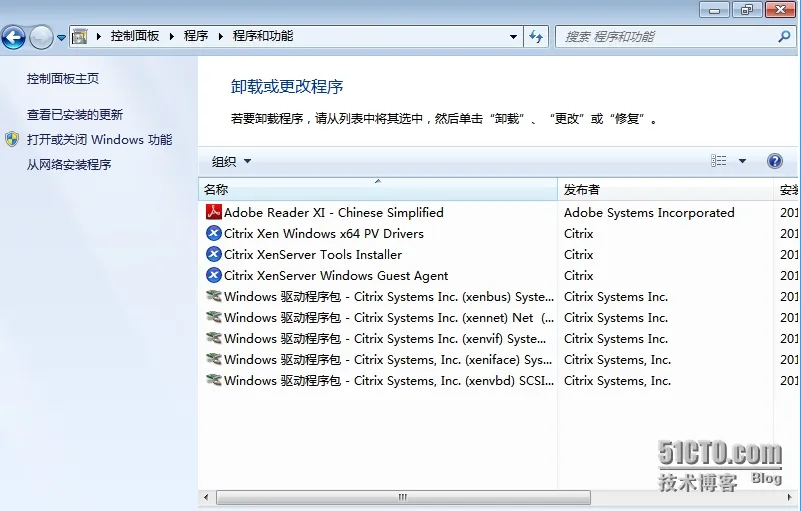Open 控制面板主页 link
The image size is (801, 511).
click(63, 79)
